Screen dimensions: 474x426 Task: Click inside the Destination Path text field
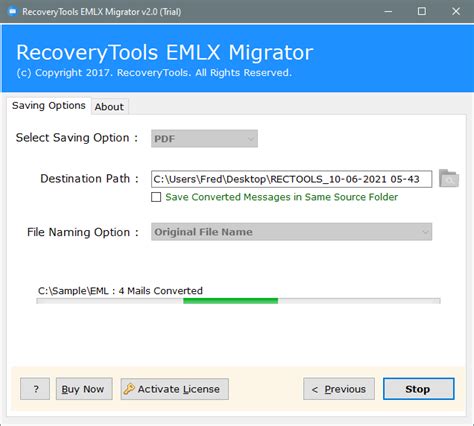[292, 179]
